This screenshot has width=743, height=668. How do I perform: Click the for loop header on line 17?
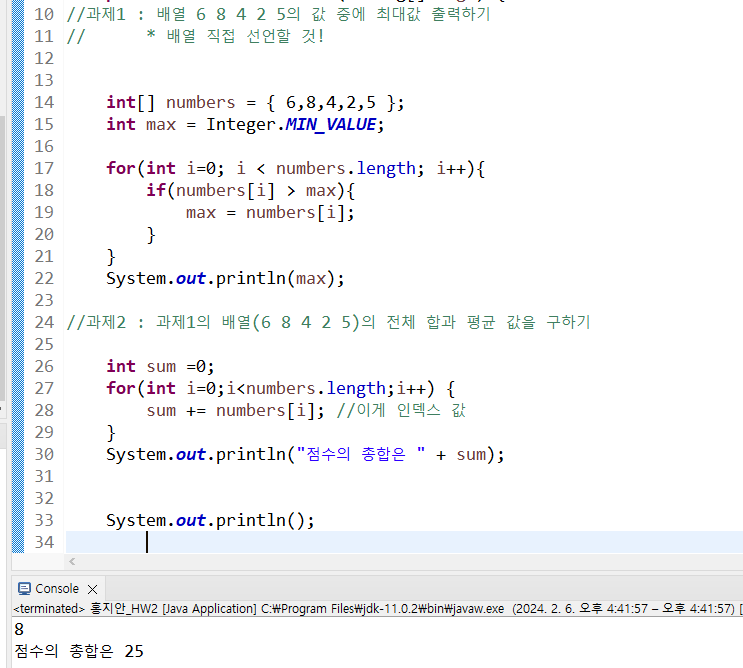point(296,169)
